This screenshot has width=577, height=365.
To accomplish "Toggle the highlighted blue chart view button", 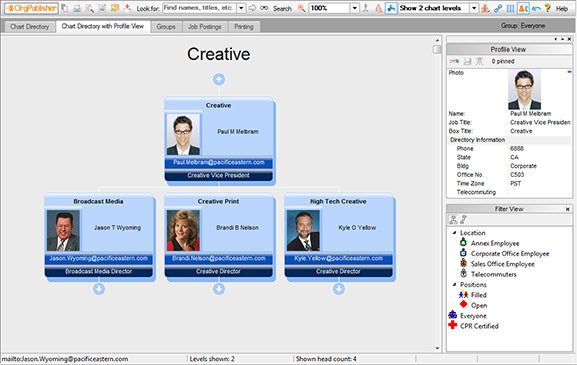I will (x=391, y=8).
